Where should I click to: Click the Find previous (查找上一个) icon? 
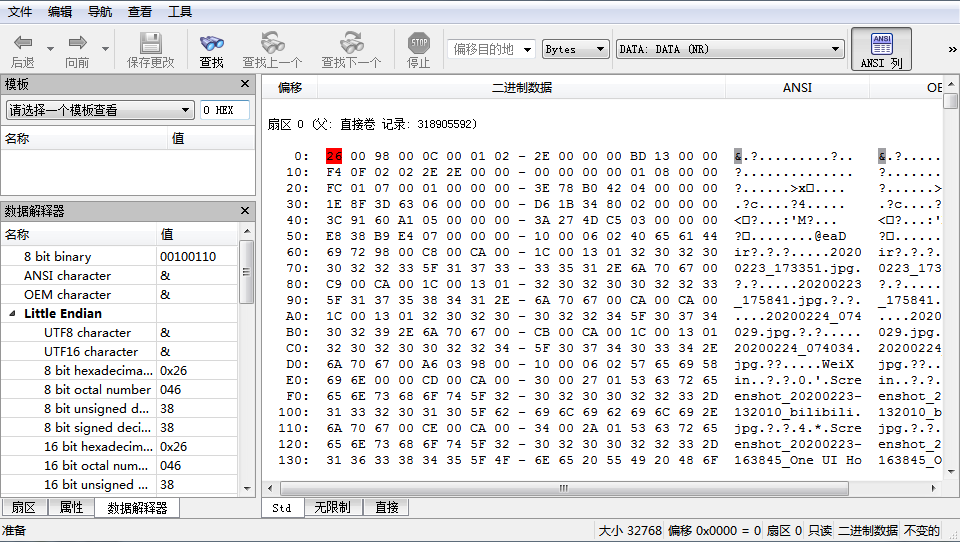tap(272, 43)
